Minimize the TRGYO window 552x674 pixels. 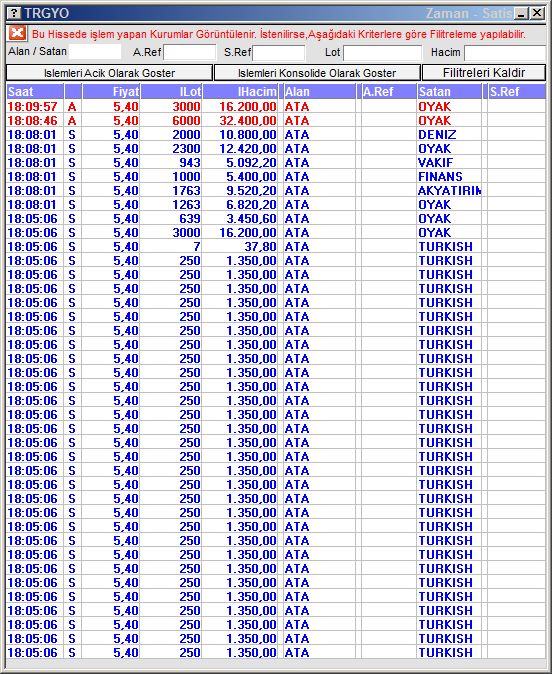(521, 13)
